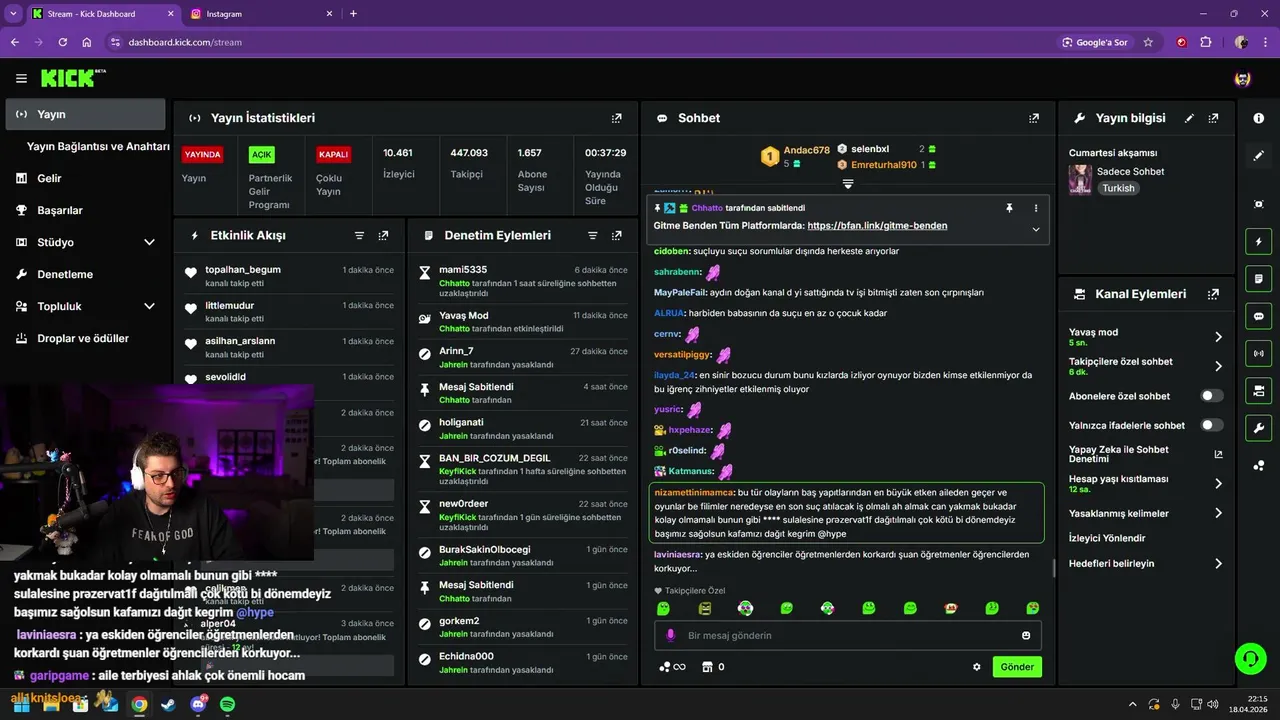Screen dimensions: 1280x720
Task: Edit Yayın bilgisi with pencil icon
Action: [x=1189, y=118]
